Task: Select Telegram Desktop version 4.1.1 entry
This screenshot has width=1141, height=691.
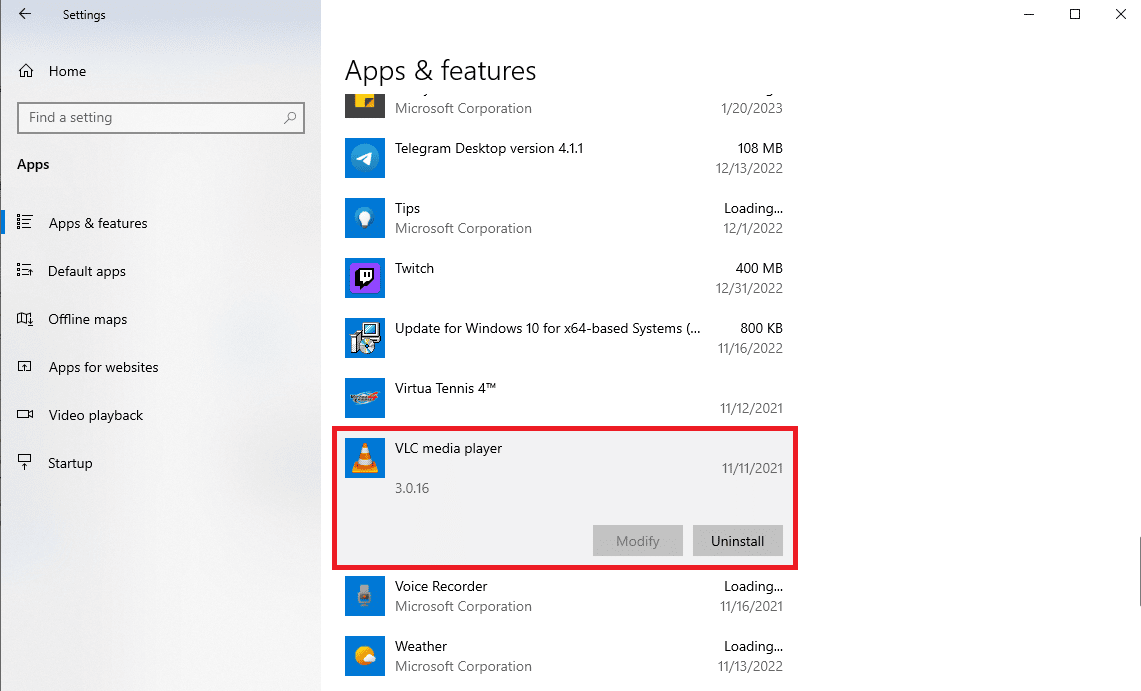Action: 489,148
